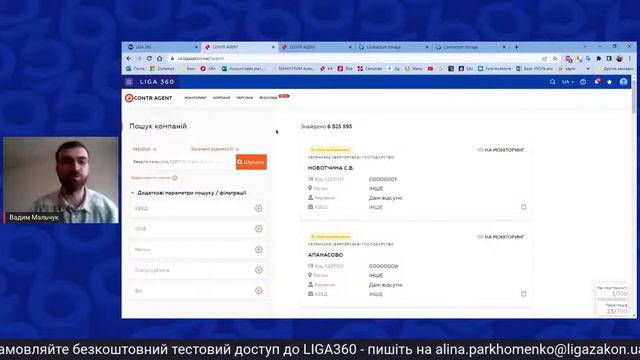Click the browser address bar URL
This screenshot has height=360, width=640.
click(201, 59)
